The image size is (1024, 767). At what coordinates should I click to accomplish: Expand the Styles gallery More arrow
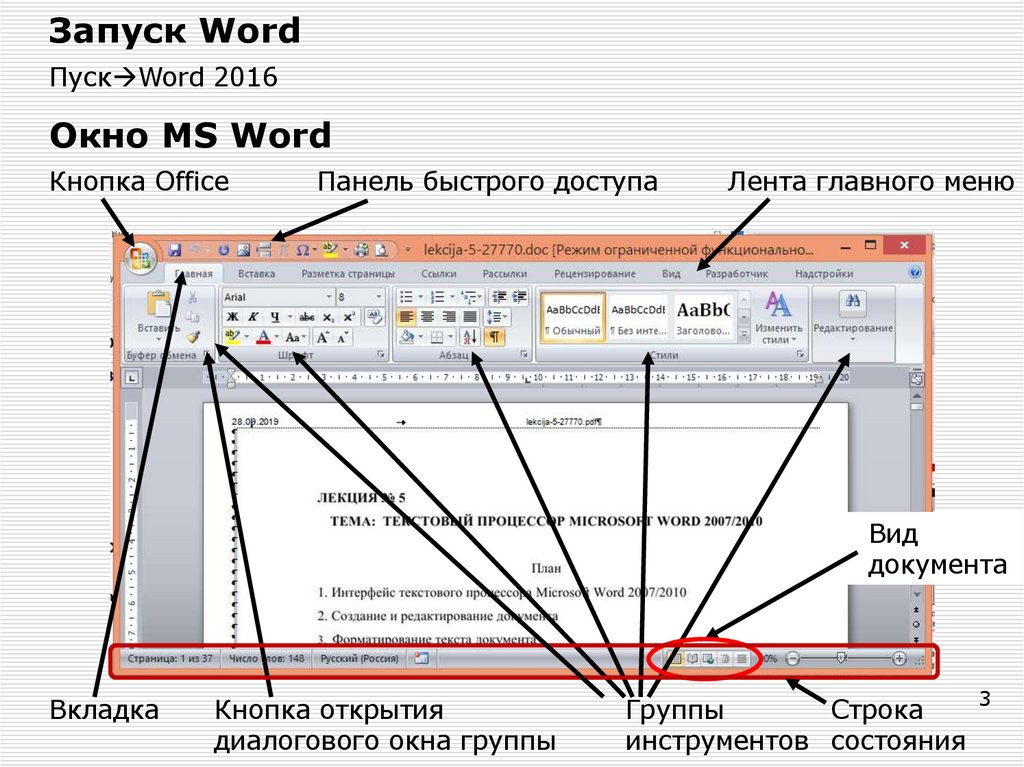[x=744, y=333]
